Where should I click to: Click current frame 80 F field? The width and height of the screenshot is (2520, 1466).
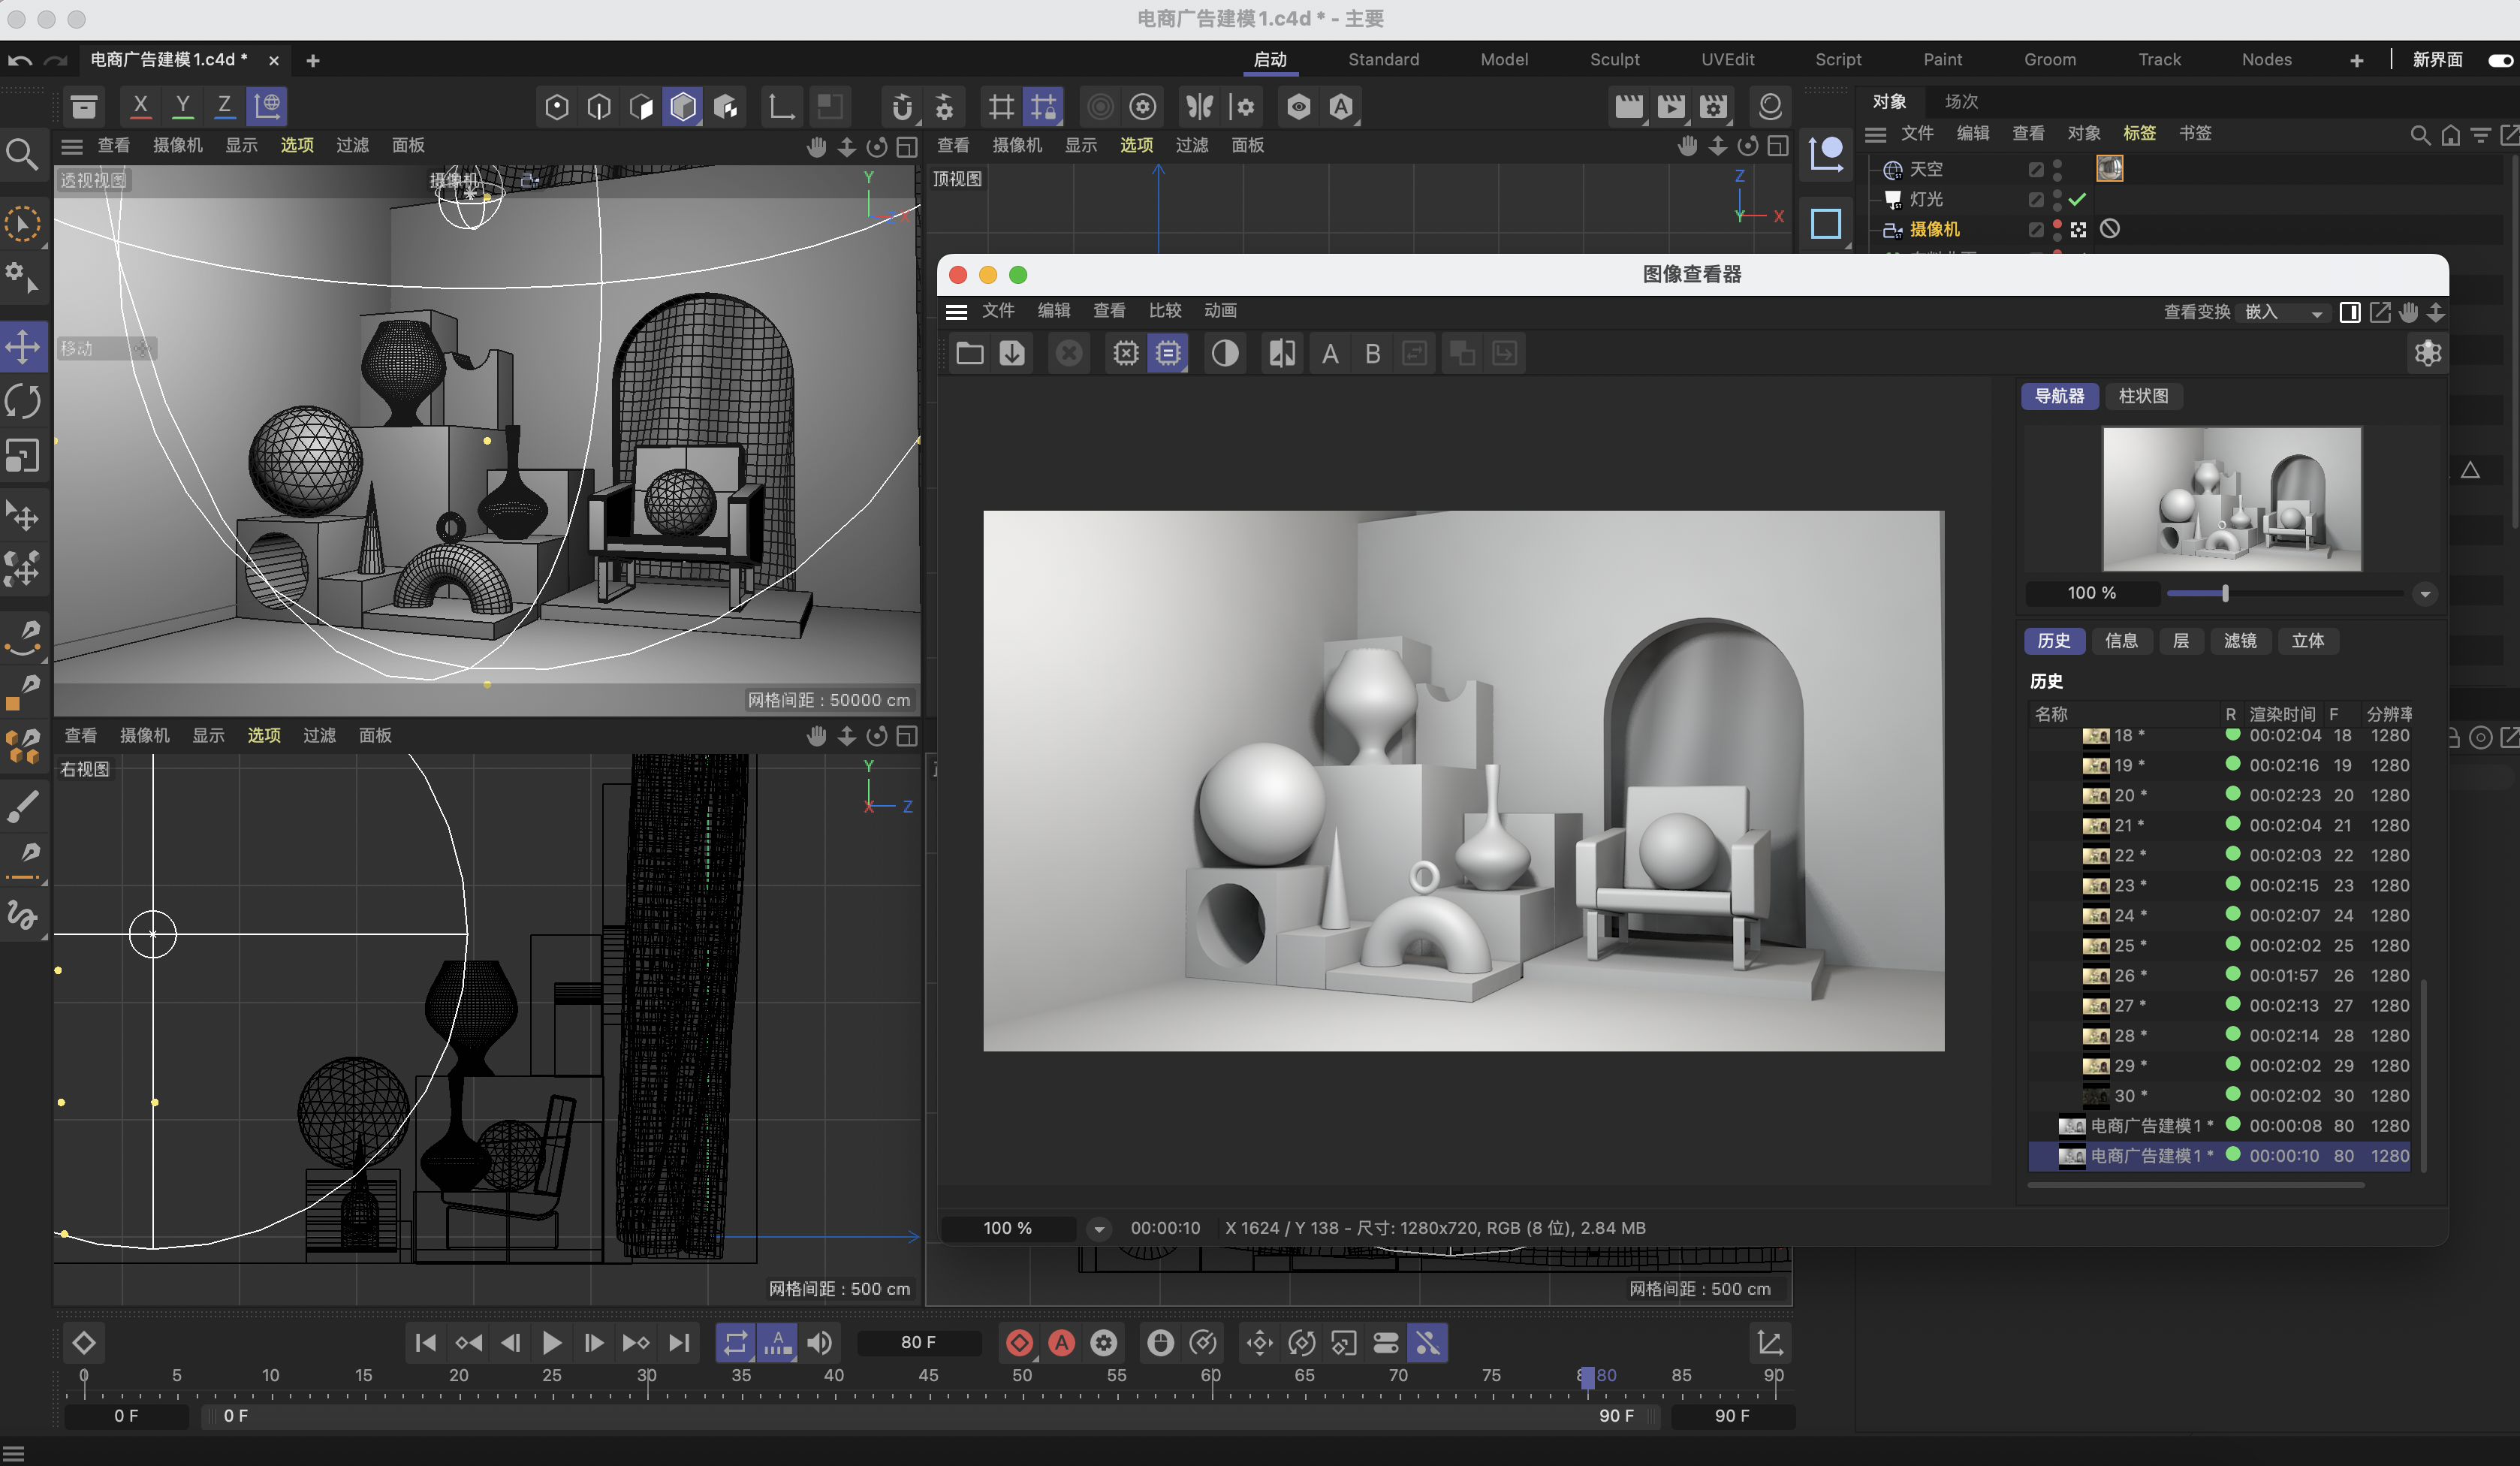pos(918,1343)
